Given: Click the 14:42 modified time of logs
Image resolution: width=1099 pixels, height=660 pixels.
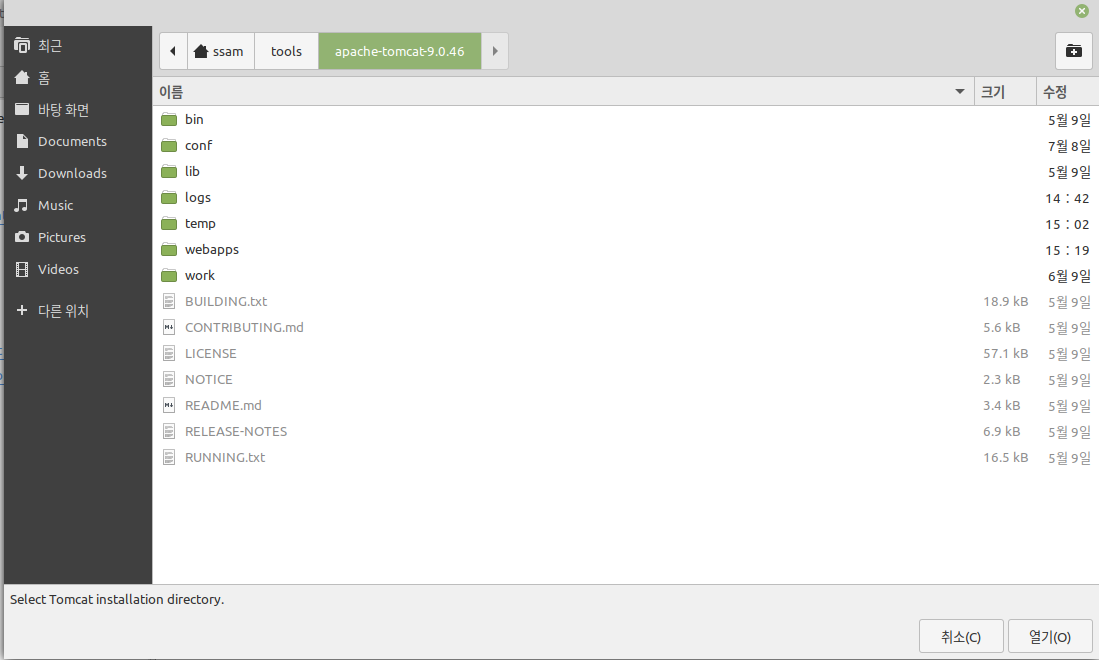Looking at the screenshot, I should [1067, 198].
